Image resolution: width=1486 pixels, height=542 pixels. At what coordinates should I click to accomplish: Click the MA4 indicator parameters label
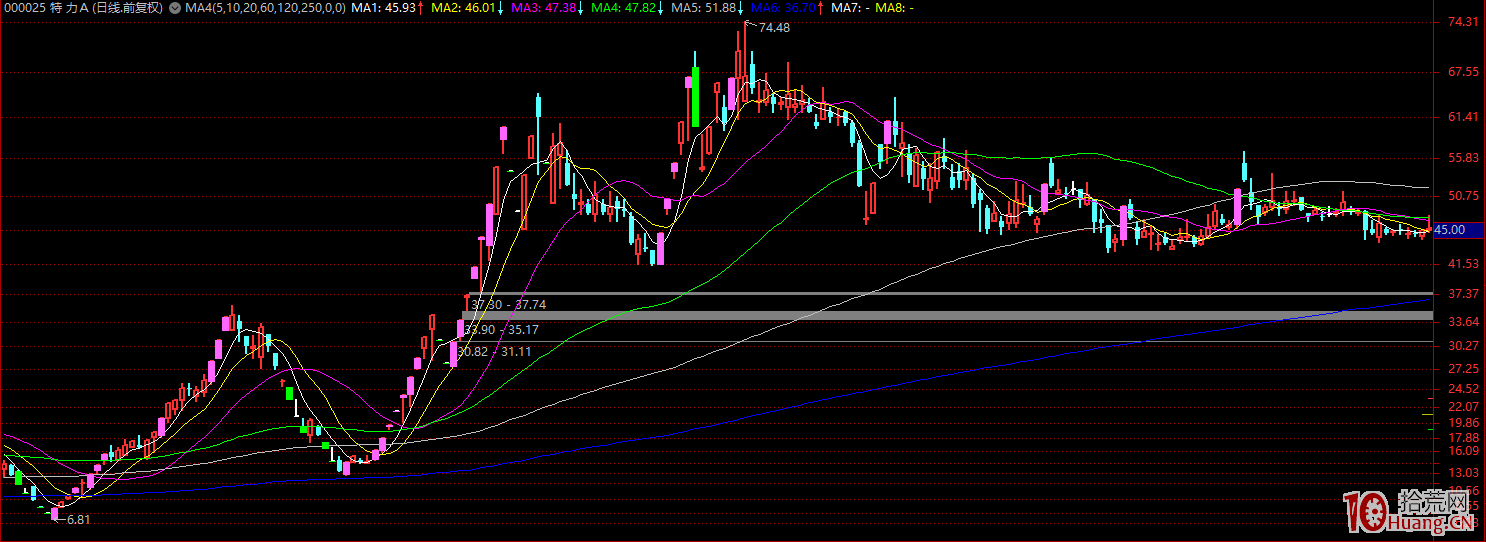[x=265, y=8]
